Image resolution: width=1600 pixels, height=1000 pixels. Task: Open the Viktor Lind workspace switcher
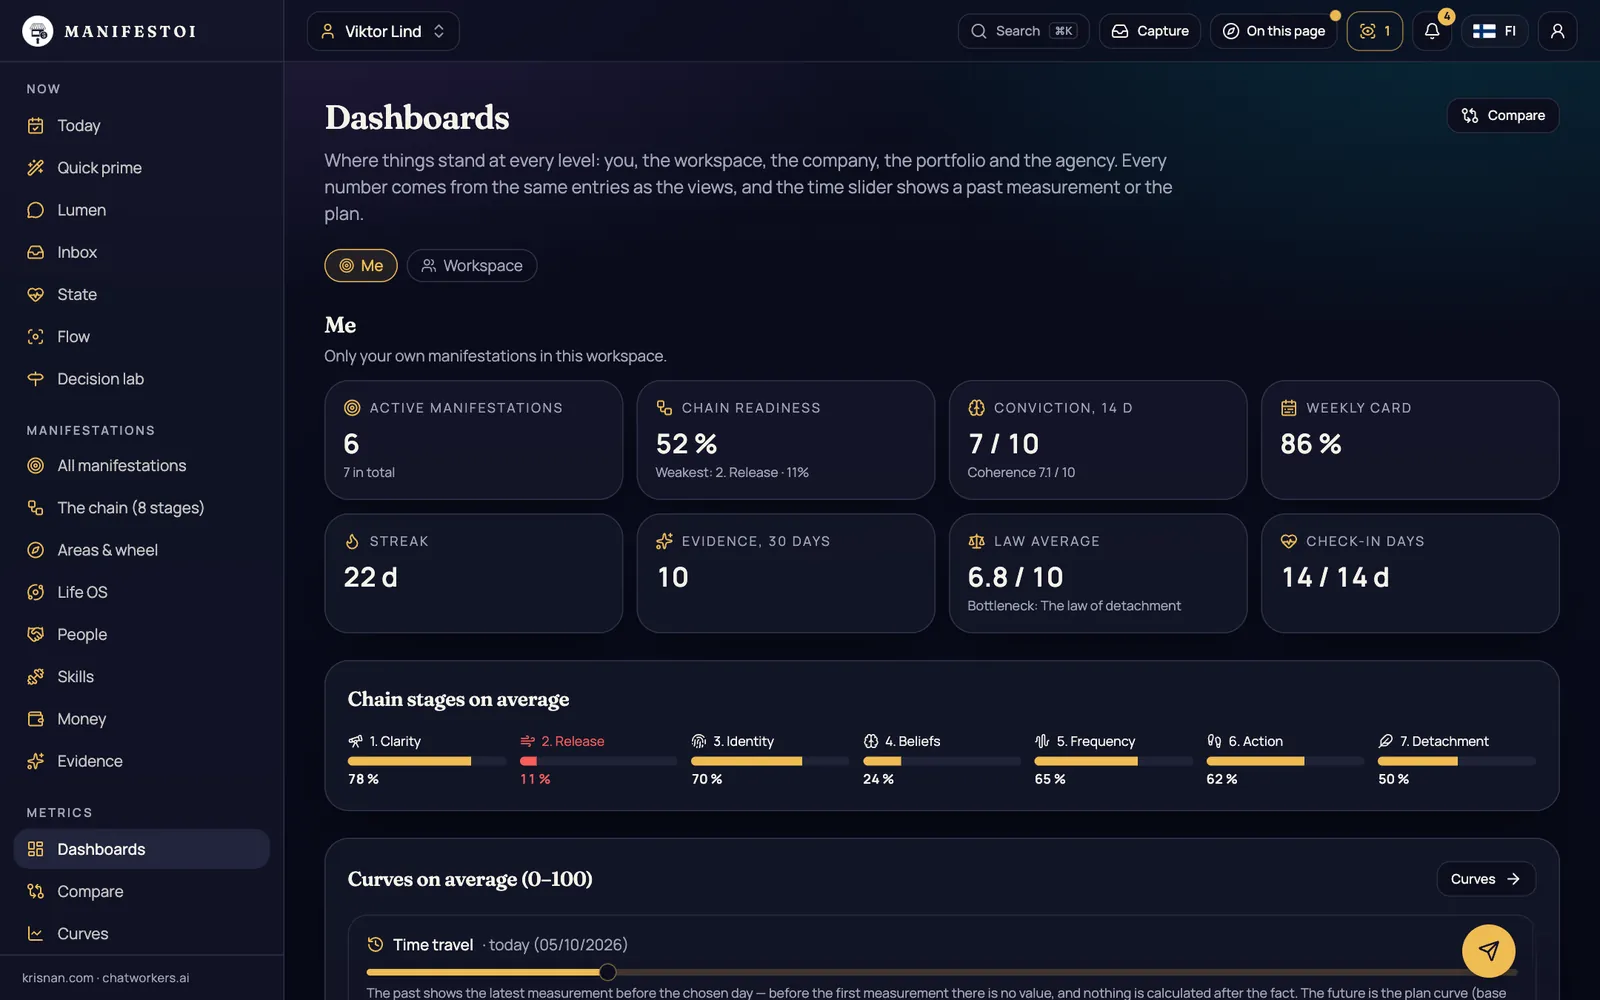(x=383, y=31)
